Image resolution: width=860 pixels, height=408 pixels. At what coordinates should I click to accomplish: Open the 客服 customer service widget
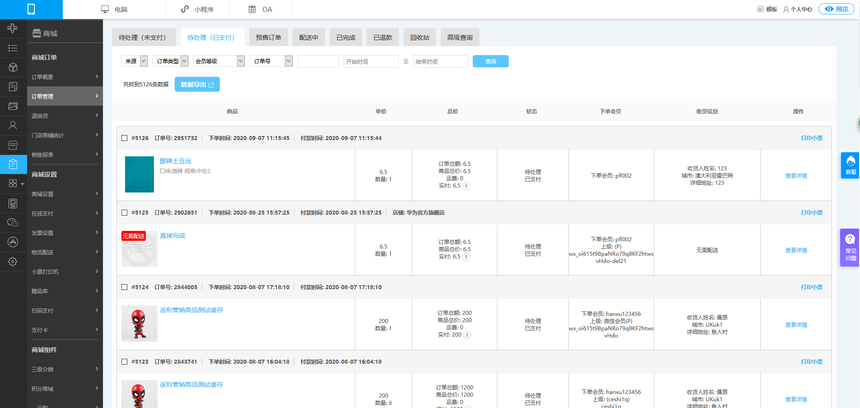click(x=849, y=165)
